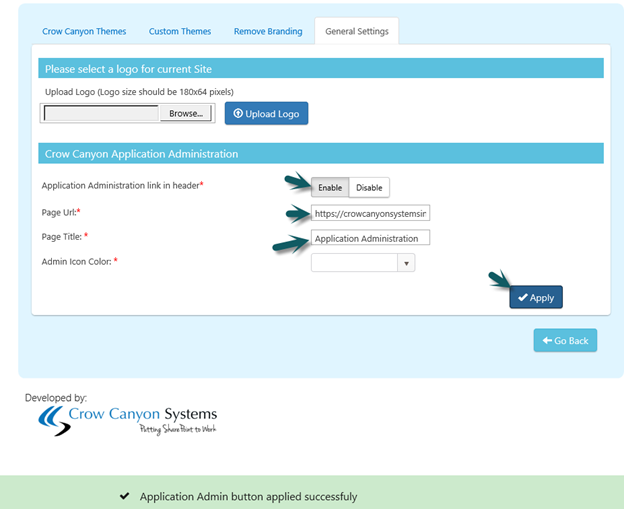624x509 pixels.
Task: Click the 'Application Administration link in header' label
Action: tap(122, 185)
